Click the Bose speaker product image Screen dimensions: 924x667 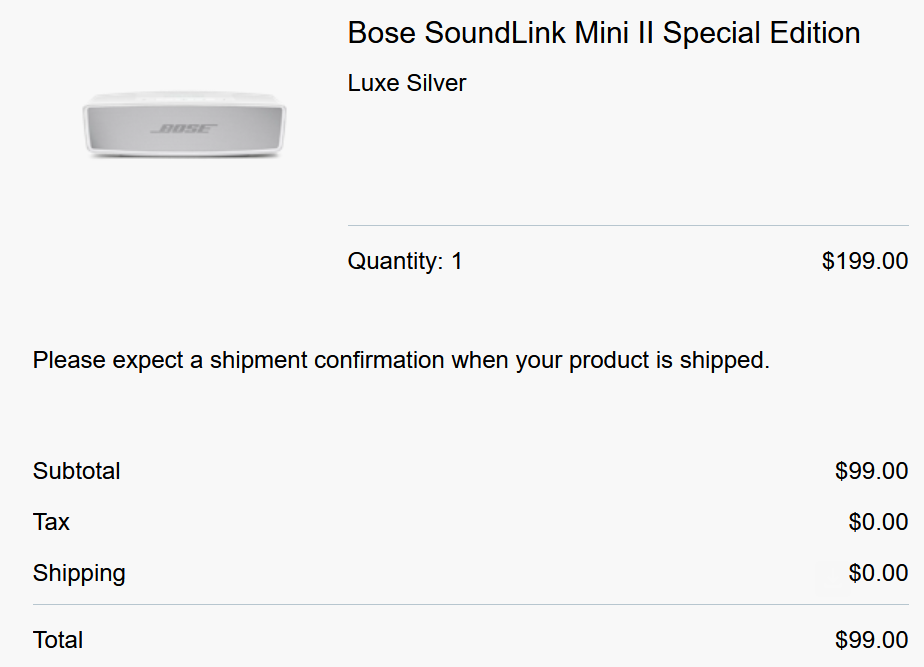click(x=184, y=124)
